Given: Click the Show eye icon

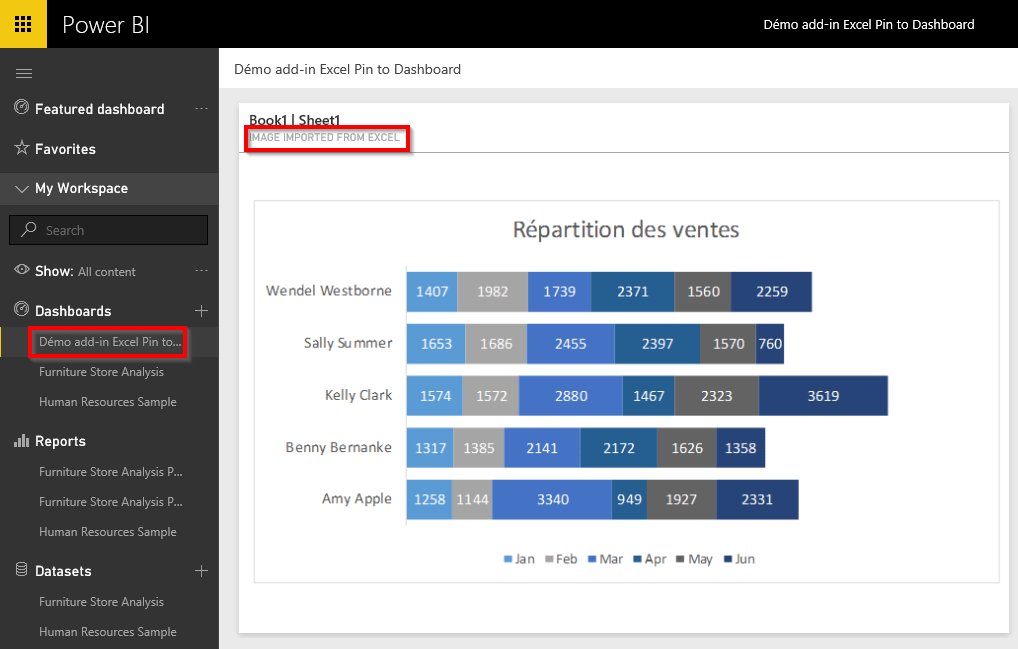Looking at the screenshot, I should 21,270.
